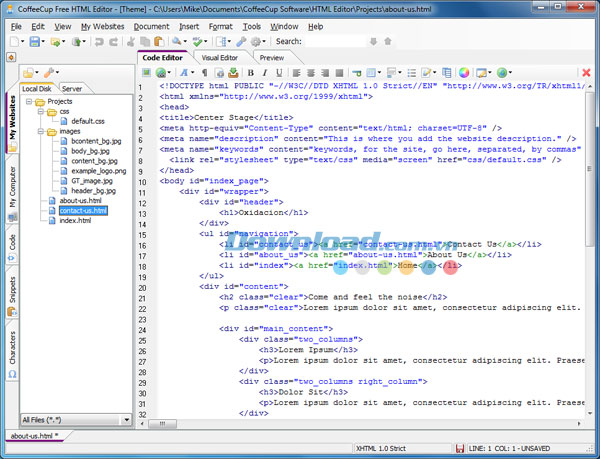This screenshot has height=459, width=600.
Task: Align text center
Action: 311,73
